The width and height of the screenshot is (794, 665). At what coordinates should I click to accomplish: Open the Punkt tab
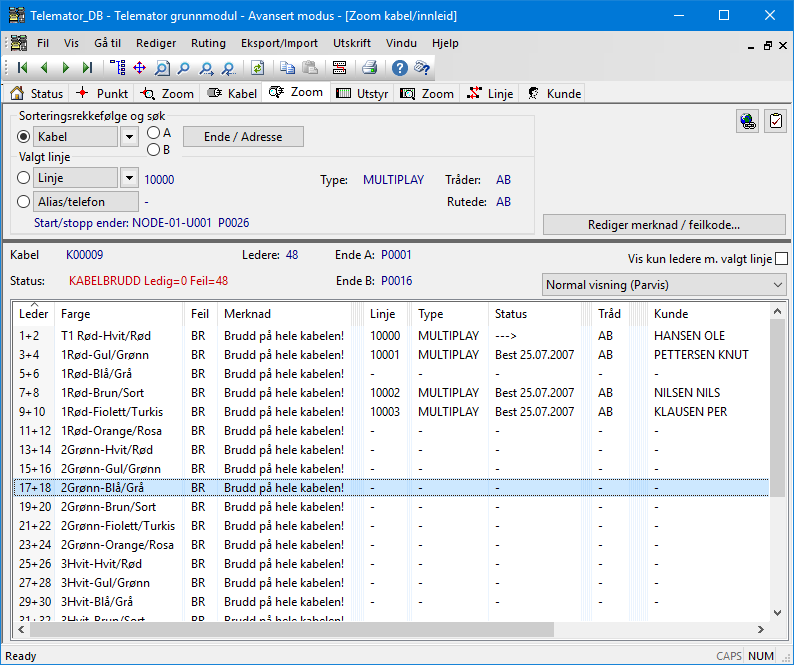[102, 93]
